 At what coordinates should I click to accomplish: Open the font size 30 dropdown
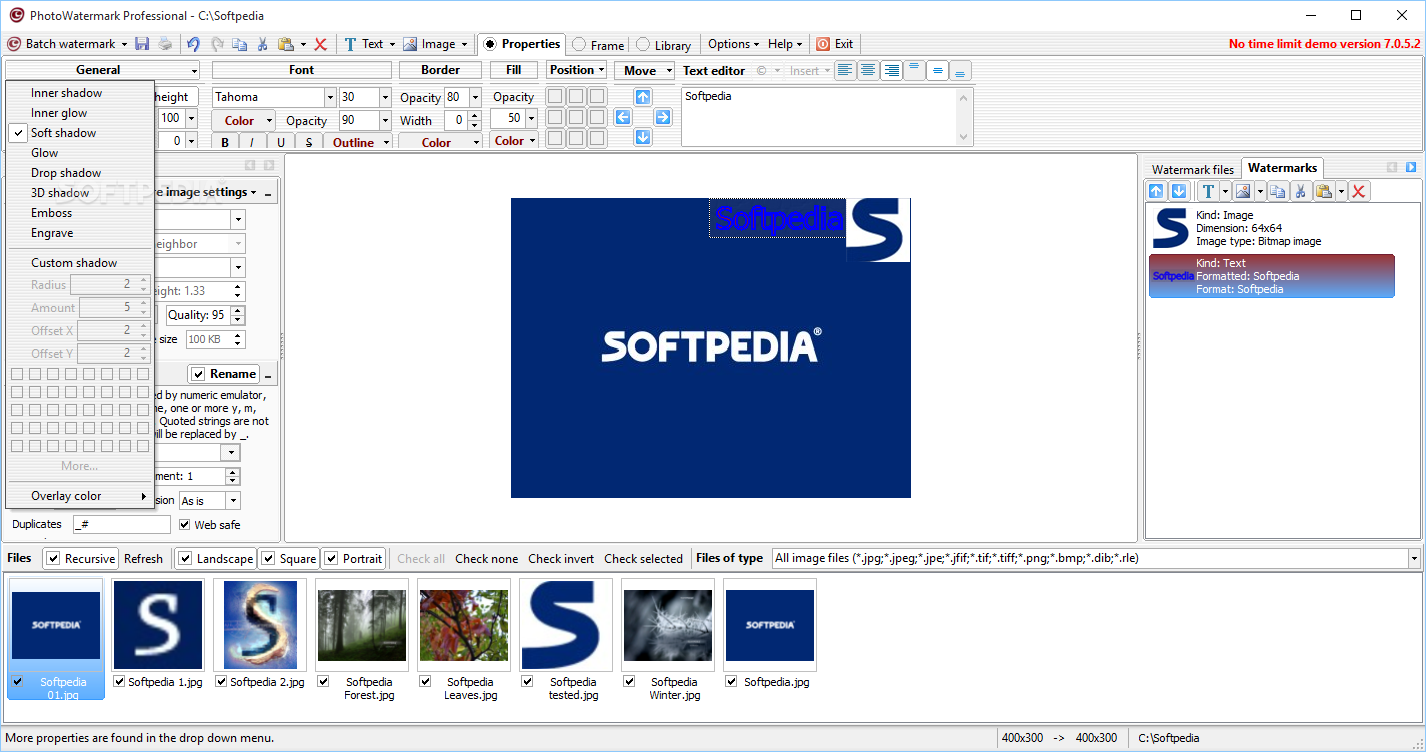click(x=385, y=97)
